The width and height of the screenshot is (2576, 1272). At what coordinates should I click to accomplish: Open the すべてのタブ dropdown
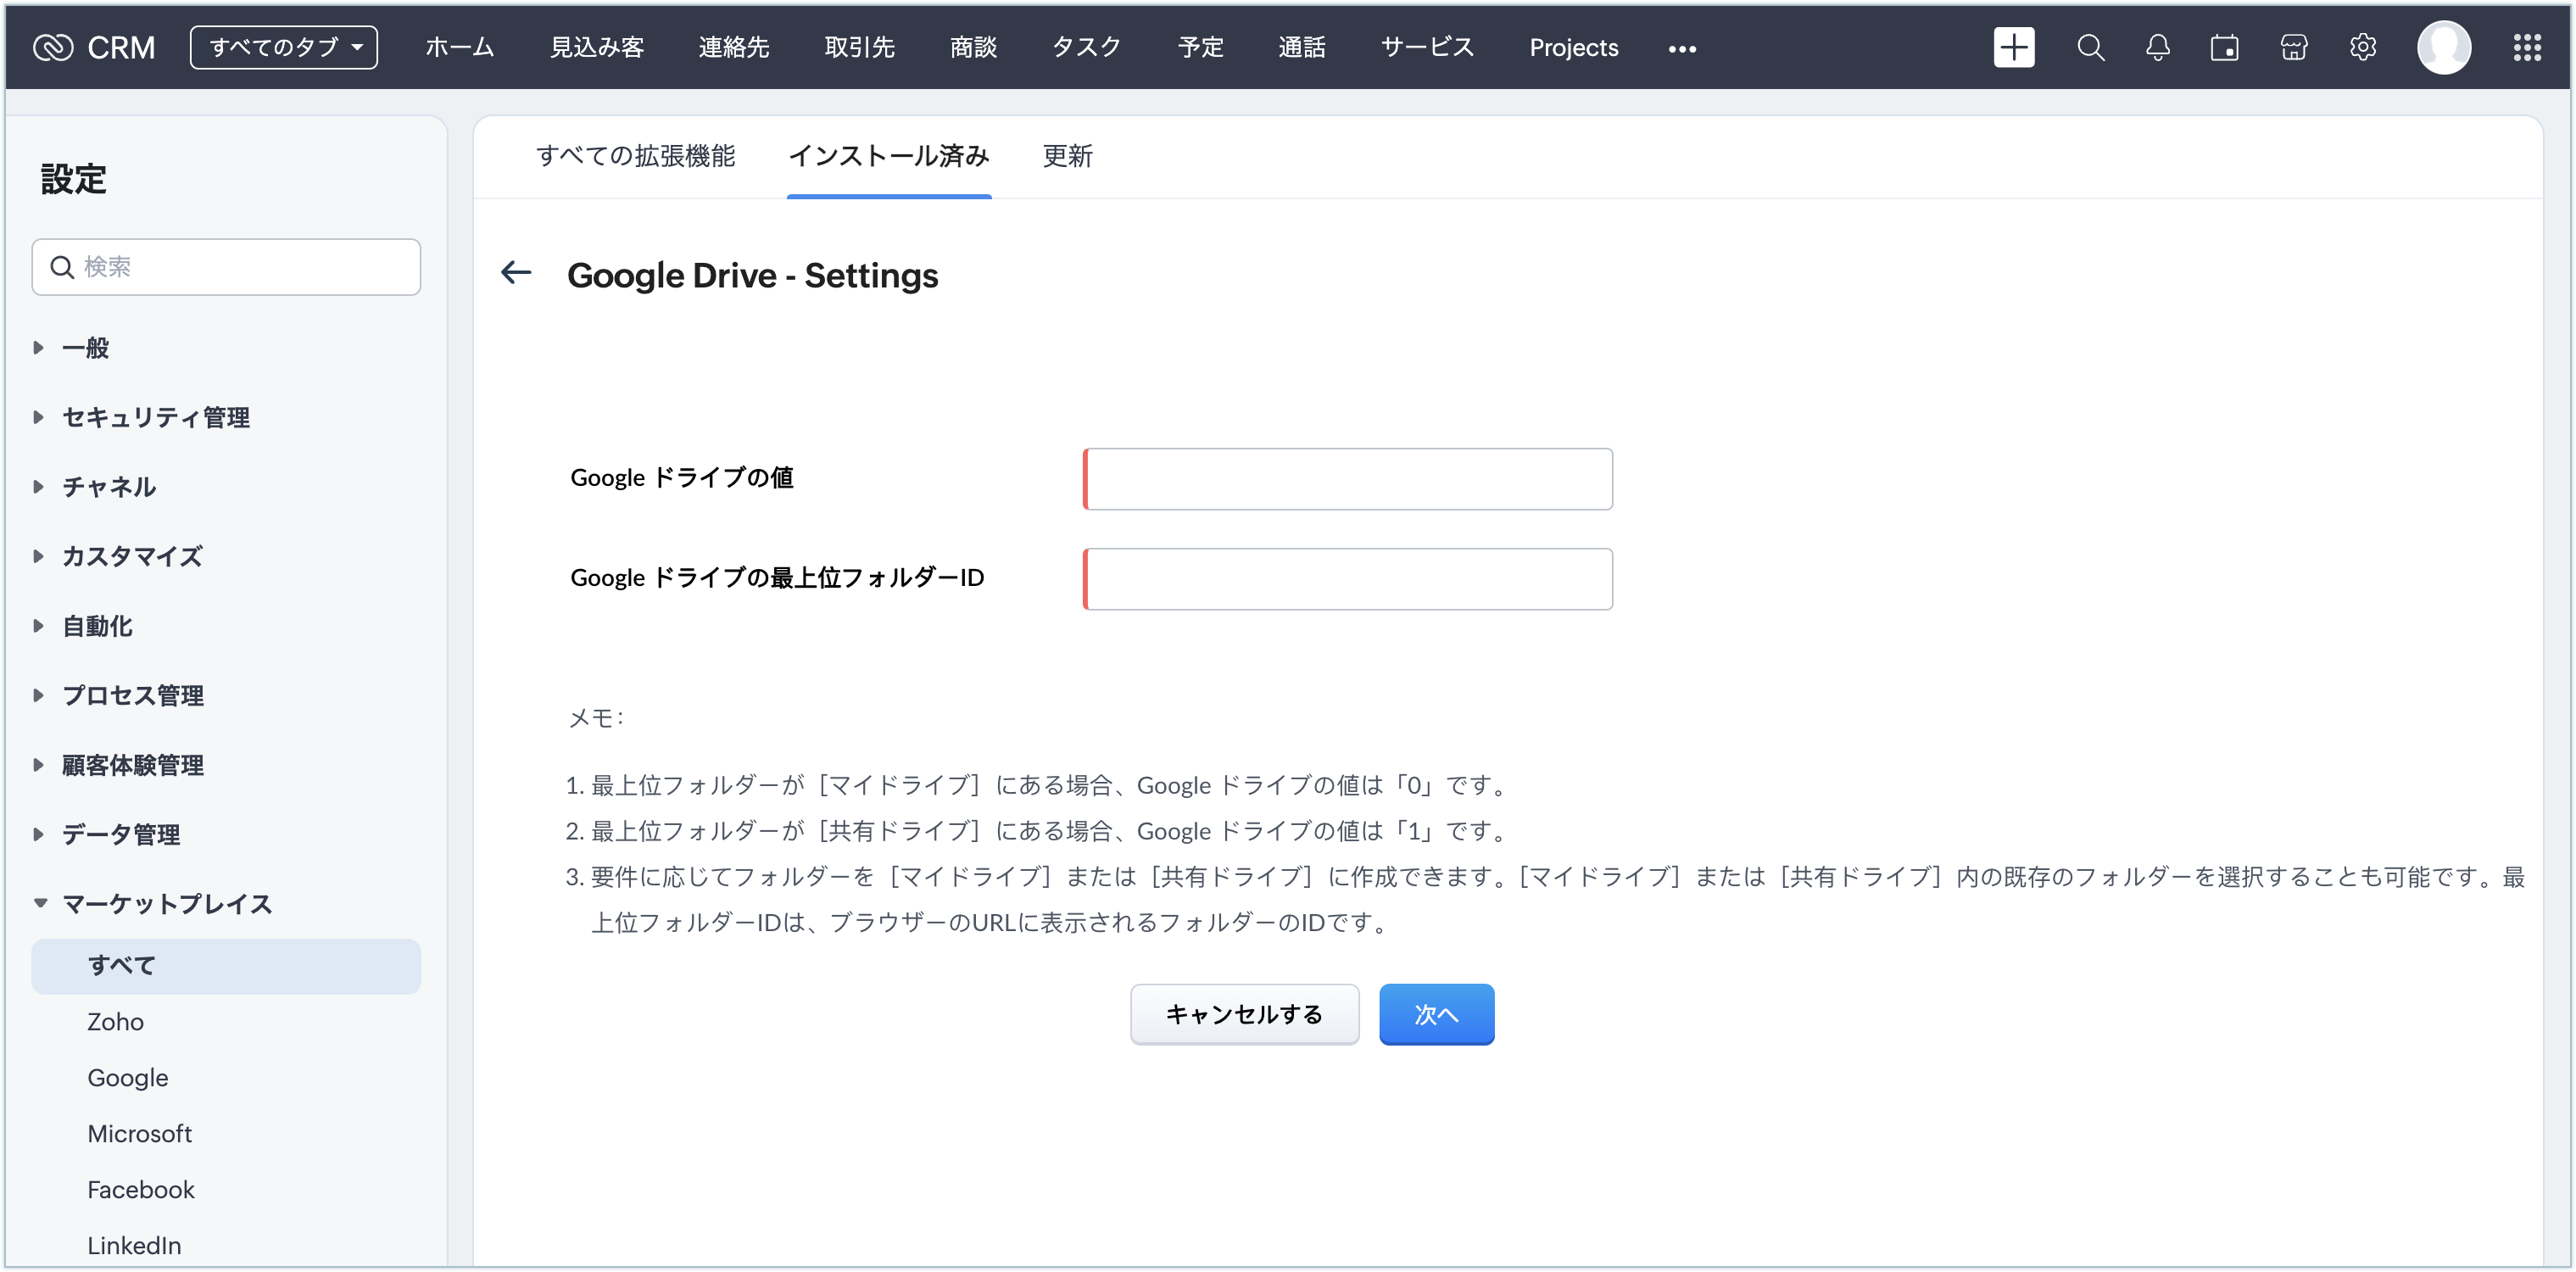click(284, 47)
